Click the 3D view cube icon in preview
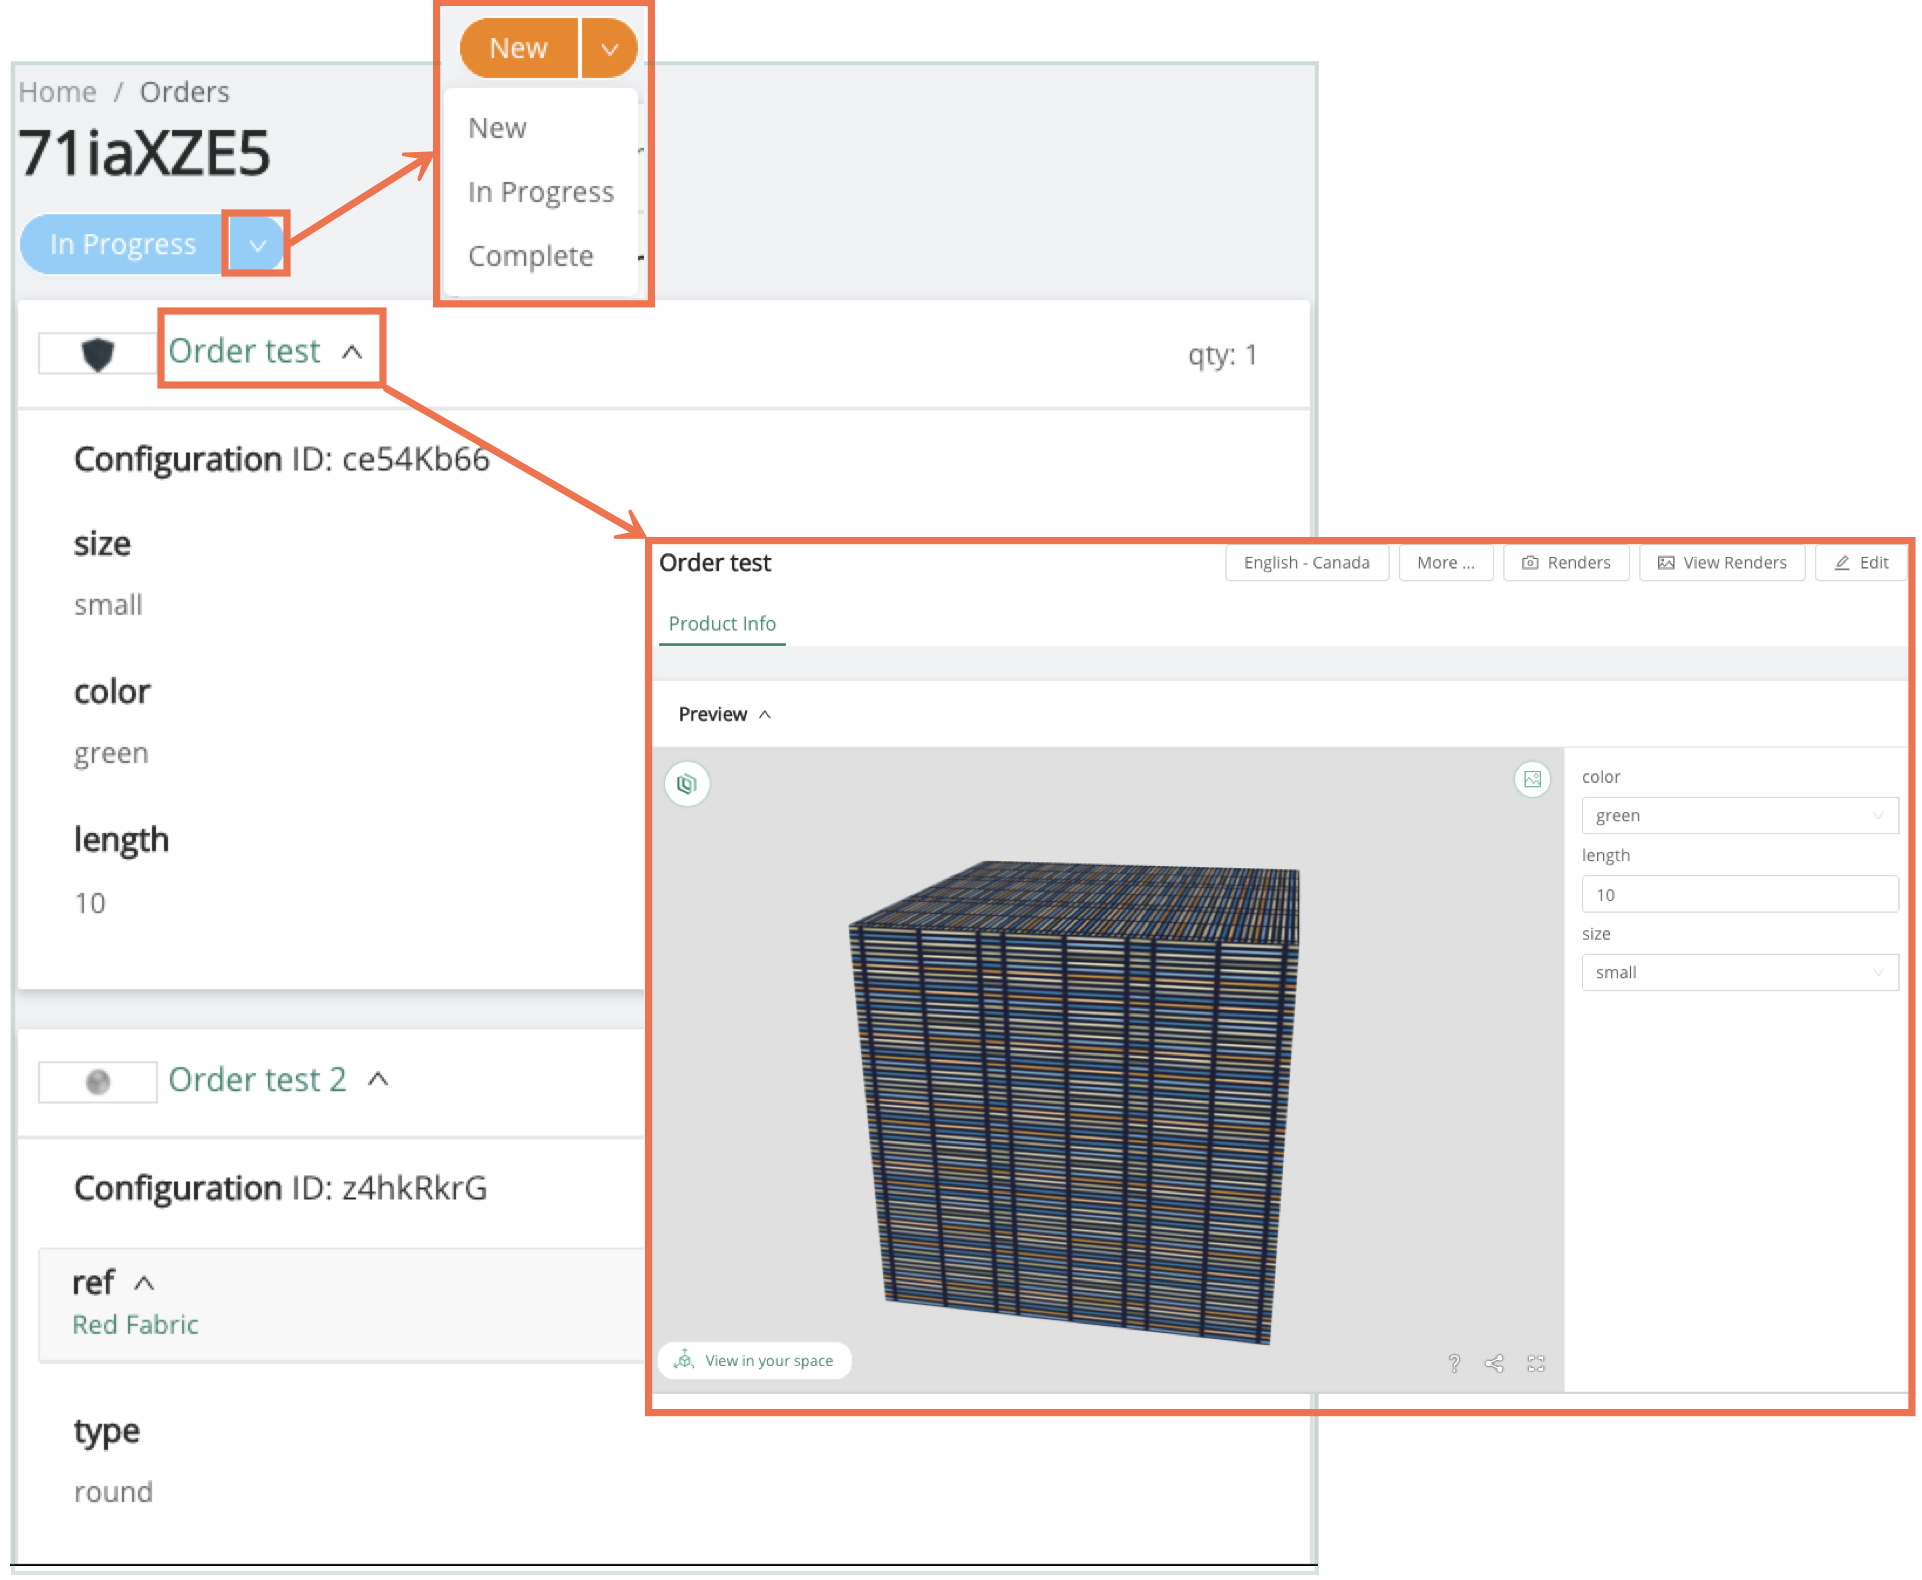Viewport: 1922px width, 1580px height. 687,784
